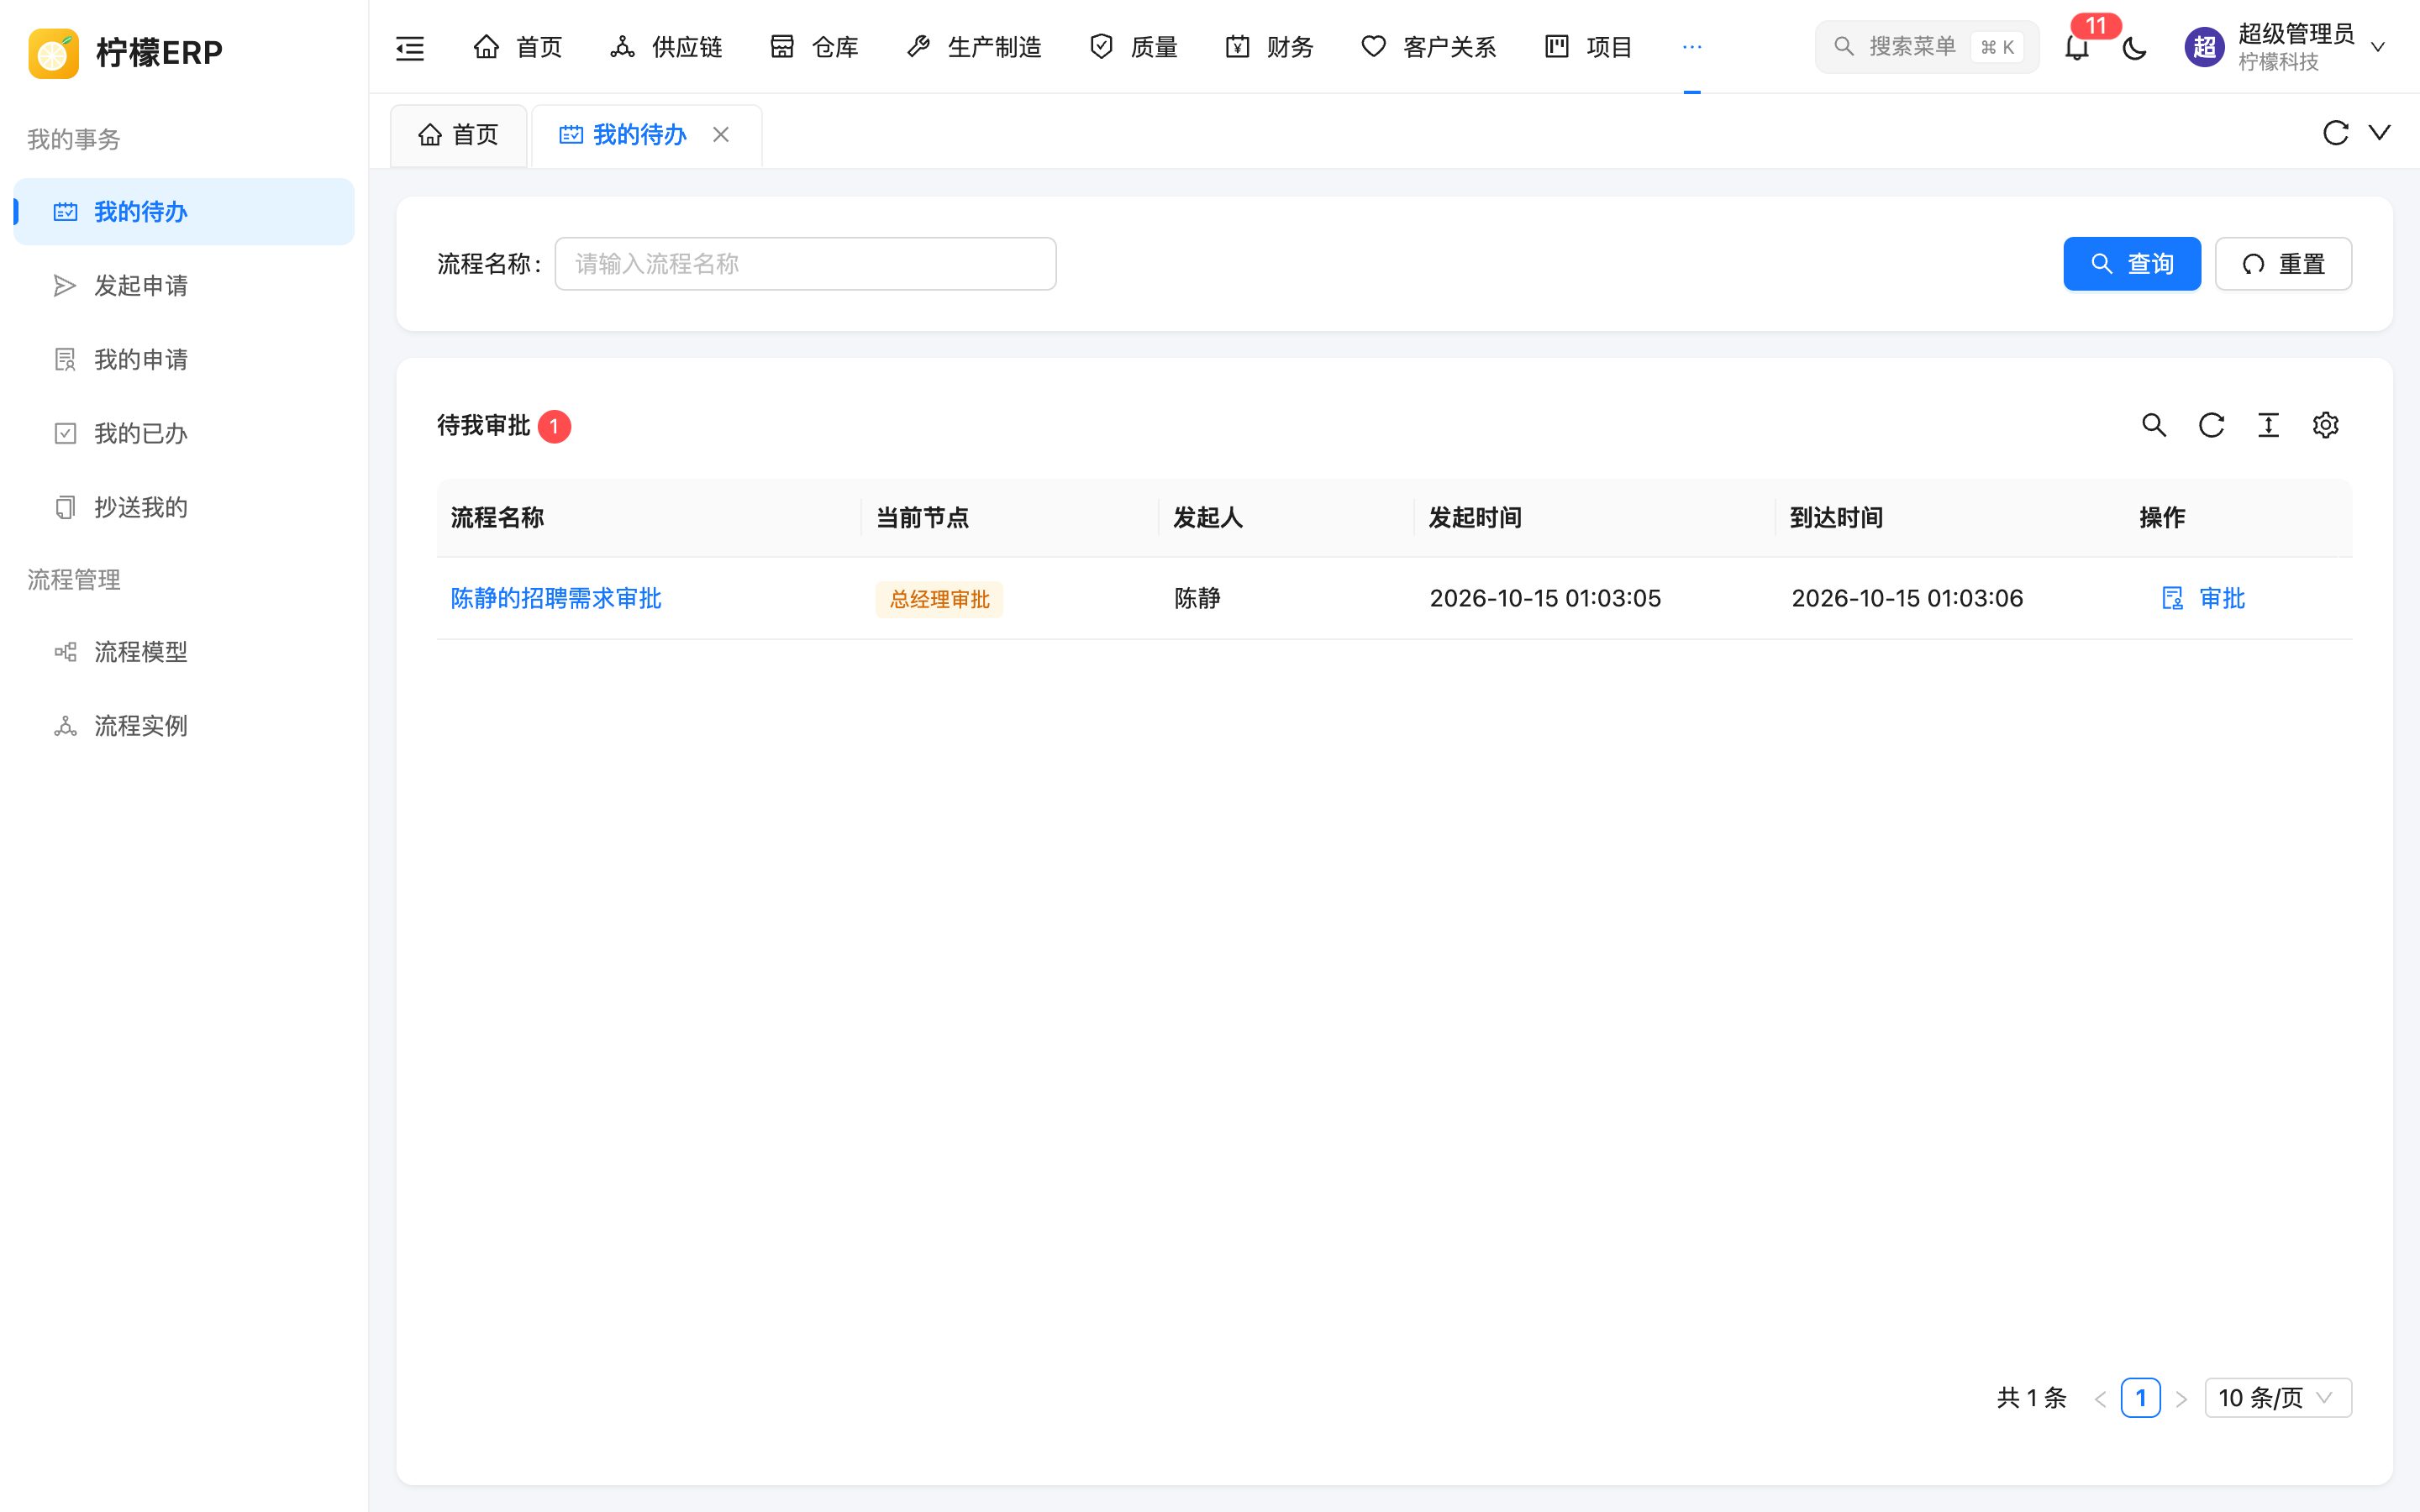
Task: Open the notification bell
Action: point(2077,47)
